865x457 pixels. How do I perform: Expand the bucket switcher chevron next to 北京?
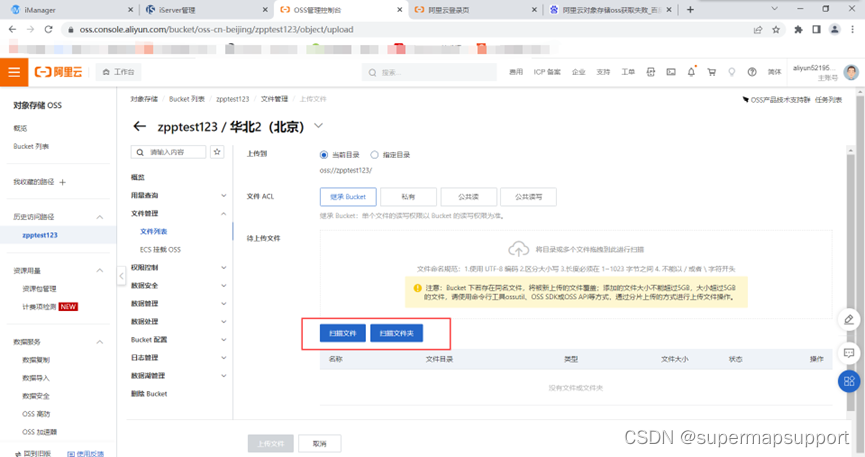[318, 126]
